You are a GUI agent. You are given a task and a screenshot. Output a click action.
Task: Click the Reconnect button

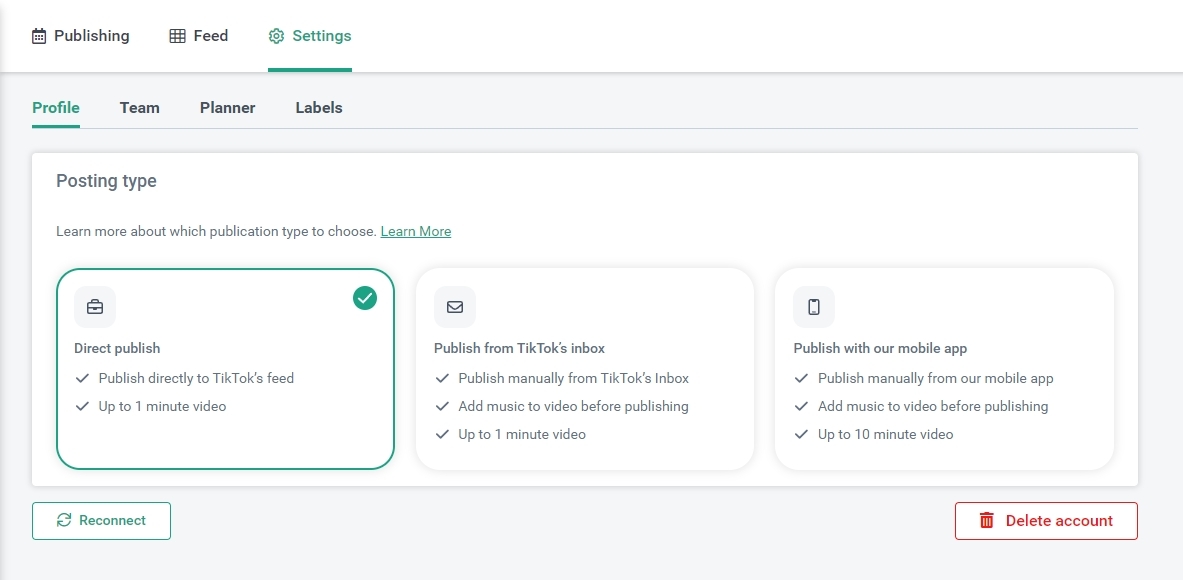click(101, 521)
